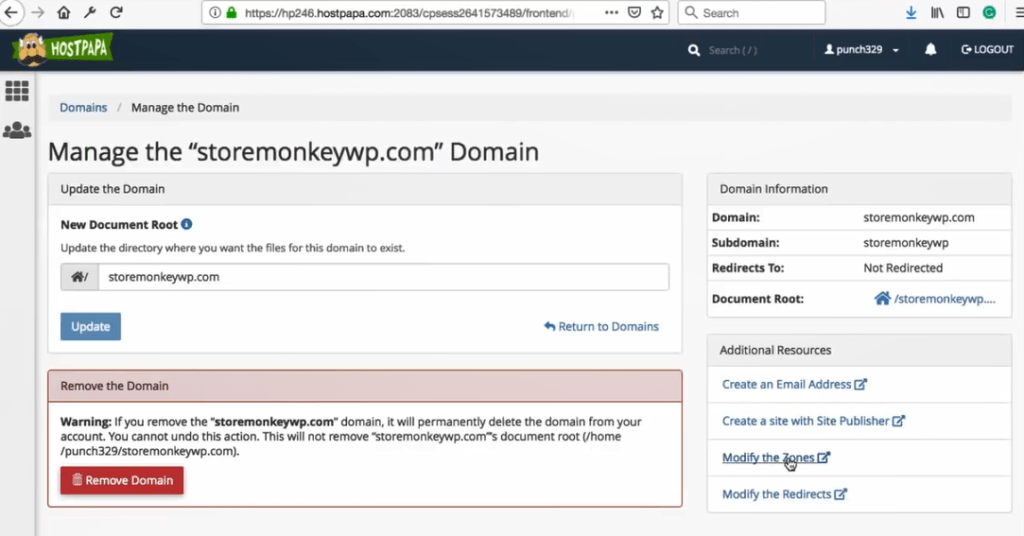View site info via the circled i icon
Viewport: 1024px width, 536px height.
coord(215,12)
